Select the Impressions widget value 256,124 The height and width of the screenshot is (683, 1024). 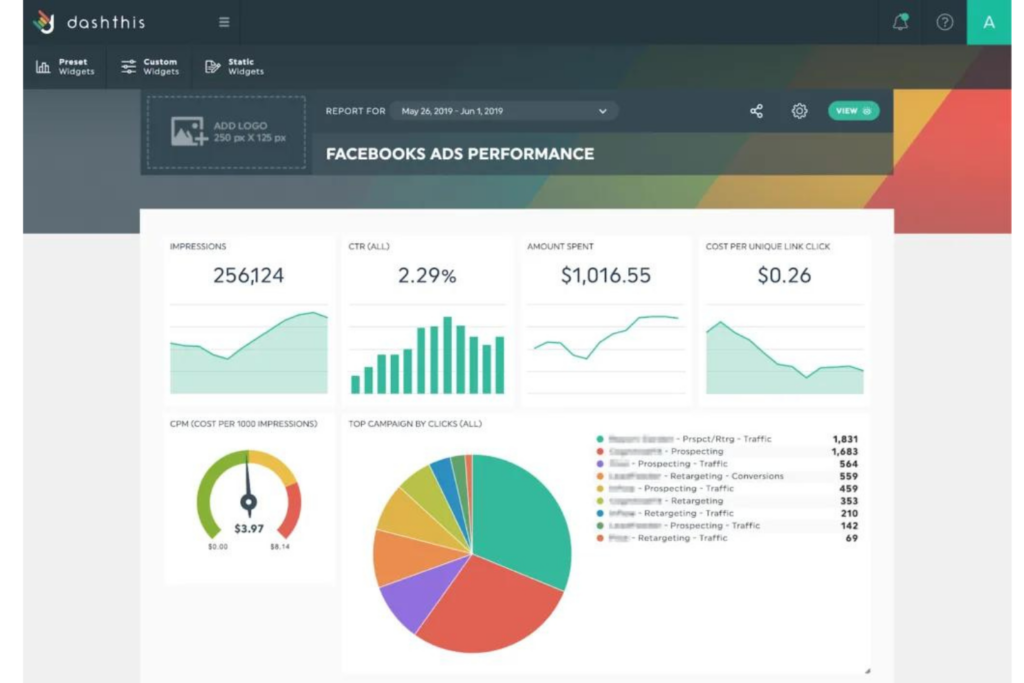click(x=248, y=276)
